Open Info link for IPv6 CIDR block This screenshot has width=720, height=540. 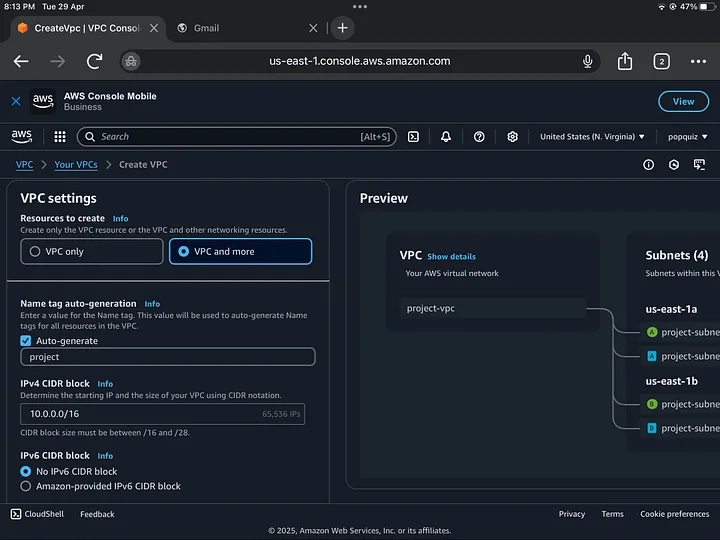tap(105, 456)
